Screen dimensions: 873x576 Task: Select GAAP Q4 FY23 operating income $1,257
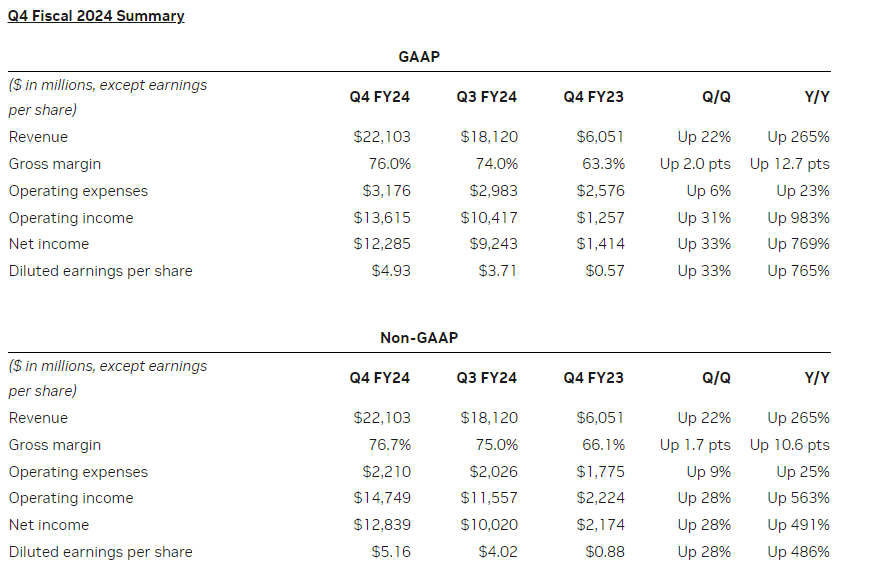click(600, 218)
